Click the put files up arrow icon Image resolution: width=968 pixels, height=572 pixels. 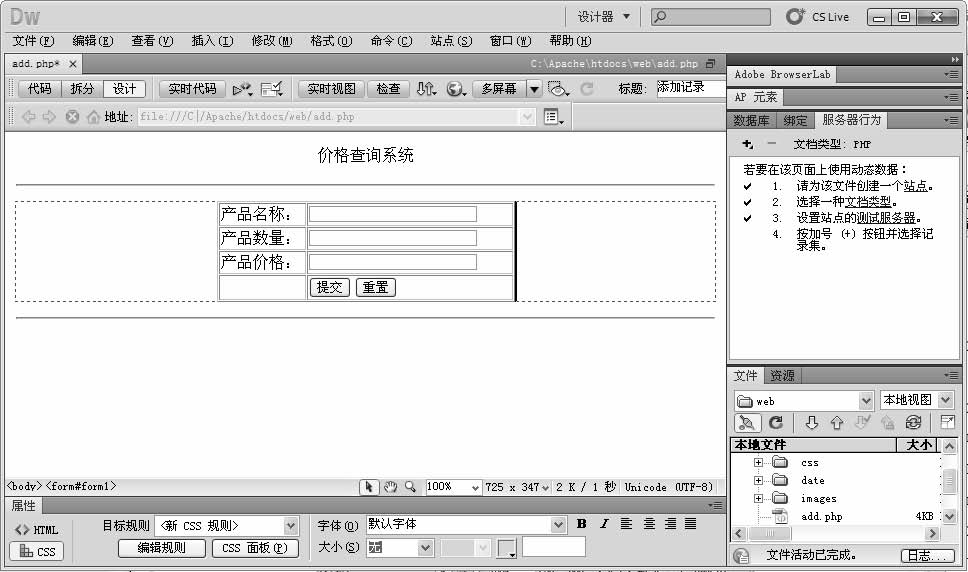coord(837,423)
